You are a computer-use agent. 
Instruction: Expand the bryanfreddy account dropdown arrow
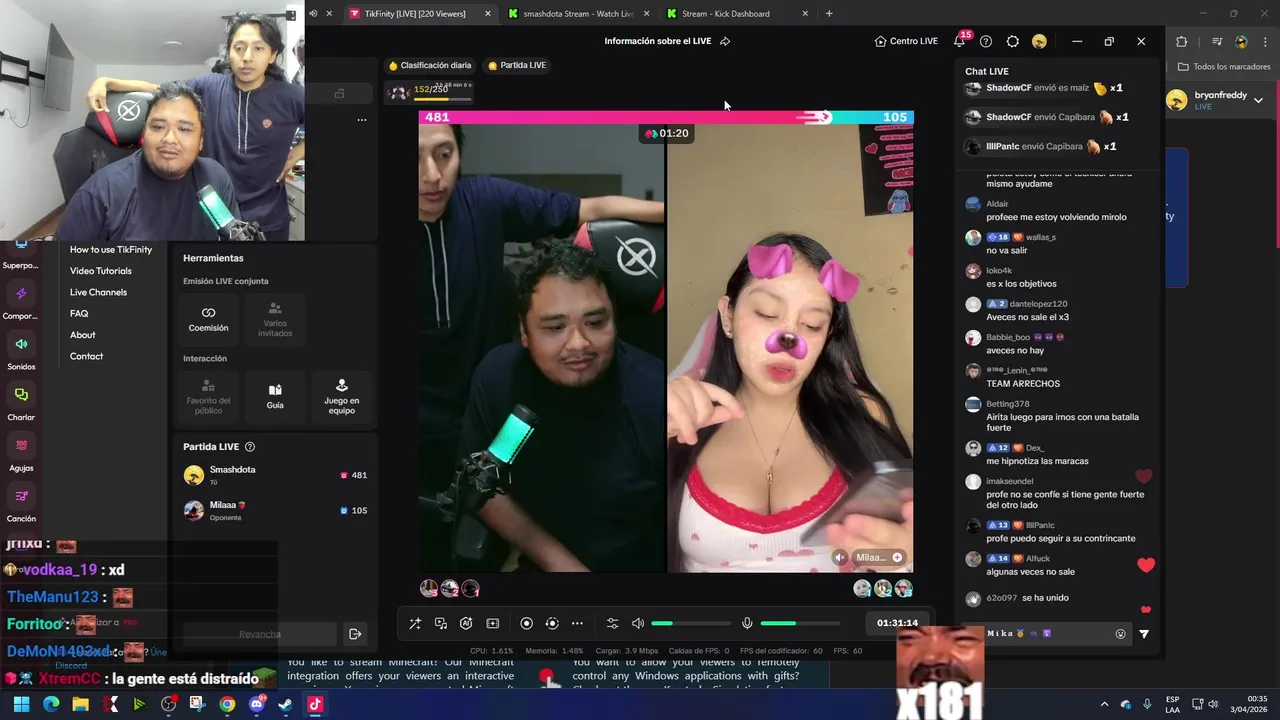click(x=1258, y=100)
